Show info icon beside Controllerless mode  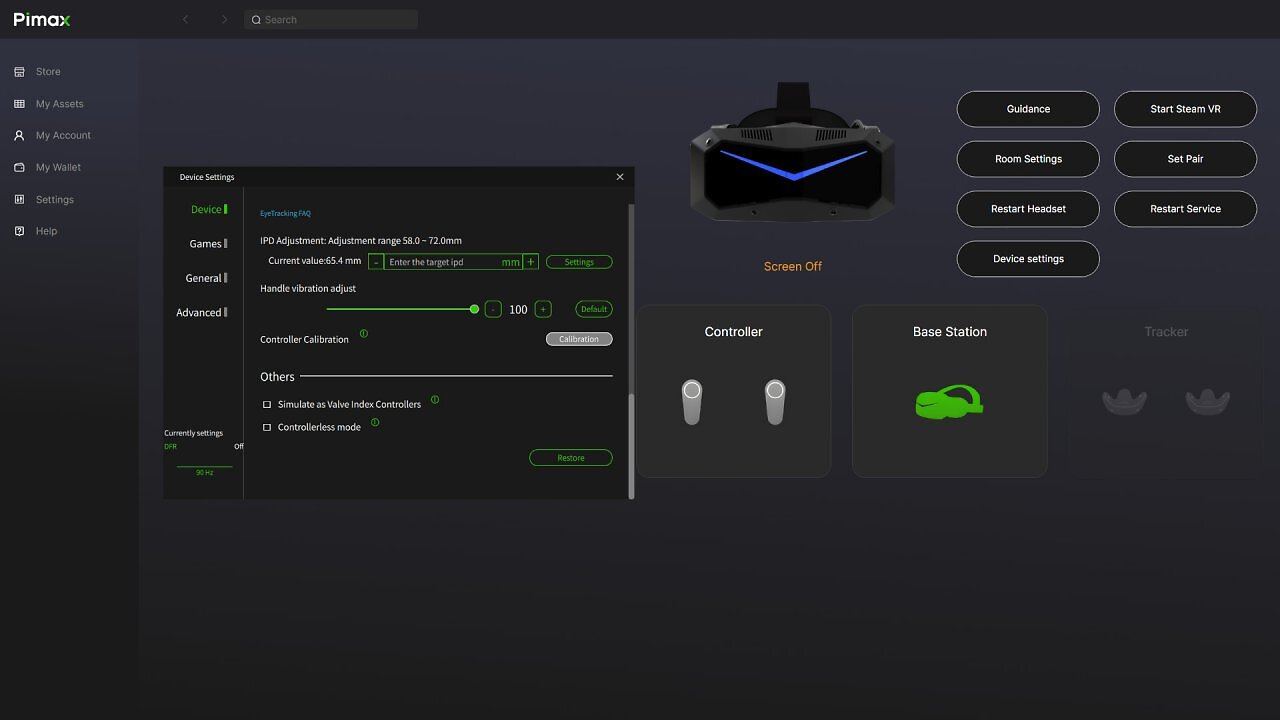375,423
